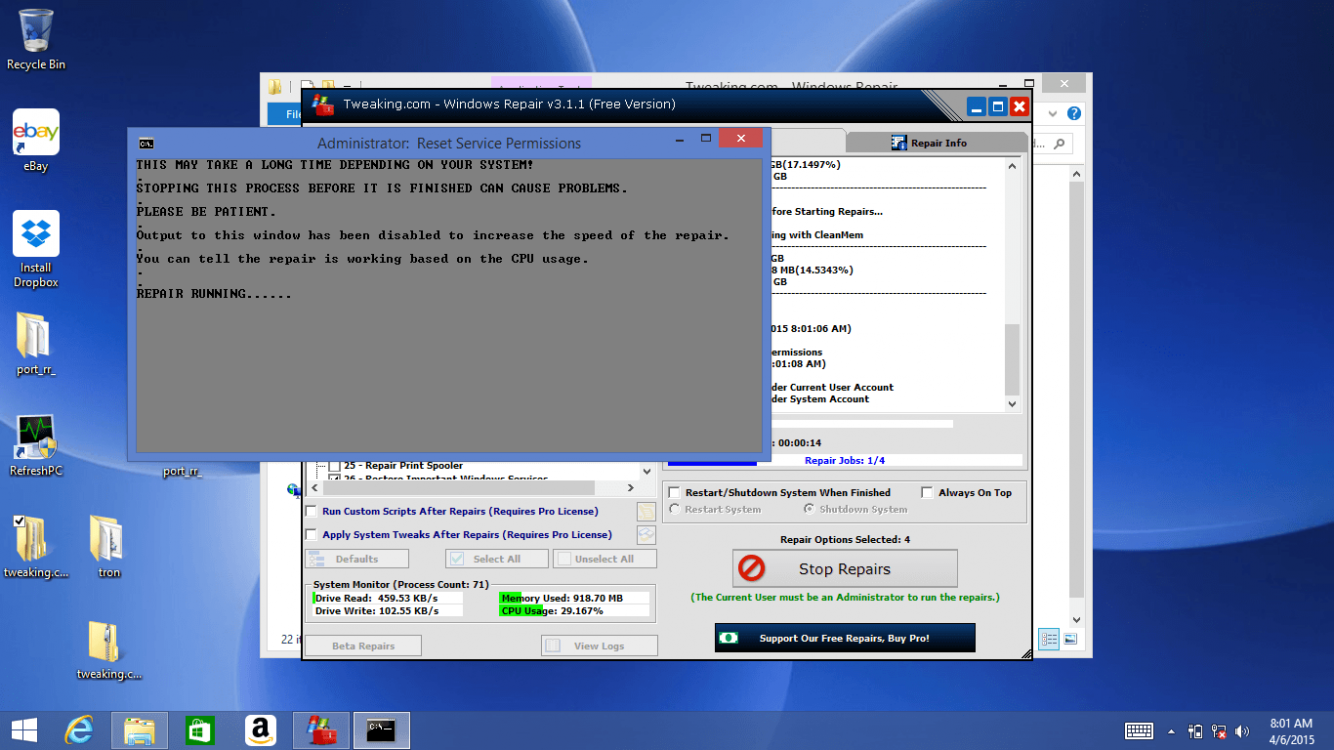
Task: Click the Memory Used monitor readout
Action: [x=575, y=598]
